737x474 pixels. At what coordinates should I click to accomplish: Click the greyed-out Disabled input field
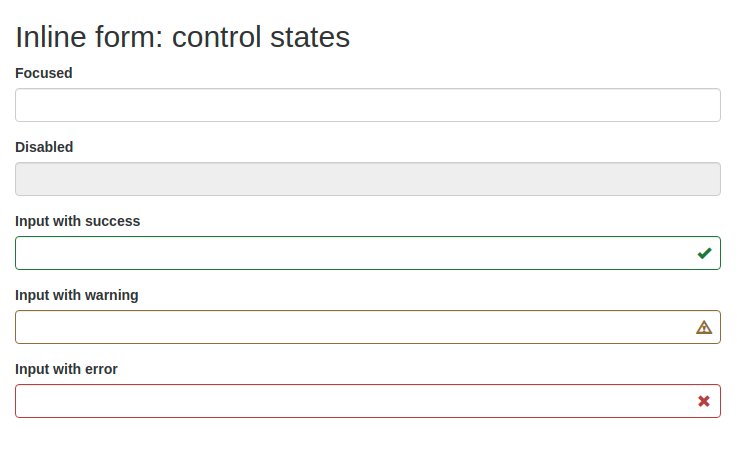point(368,179)
